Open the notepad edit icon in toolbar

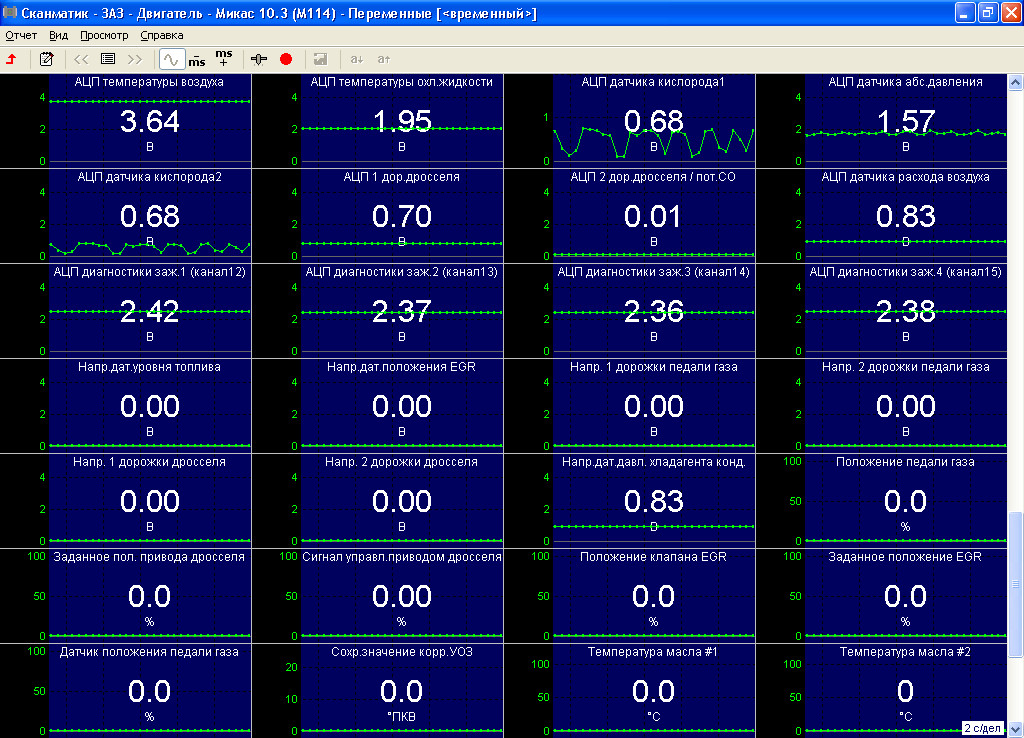46,59
